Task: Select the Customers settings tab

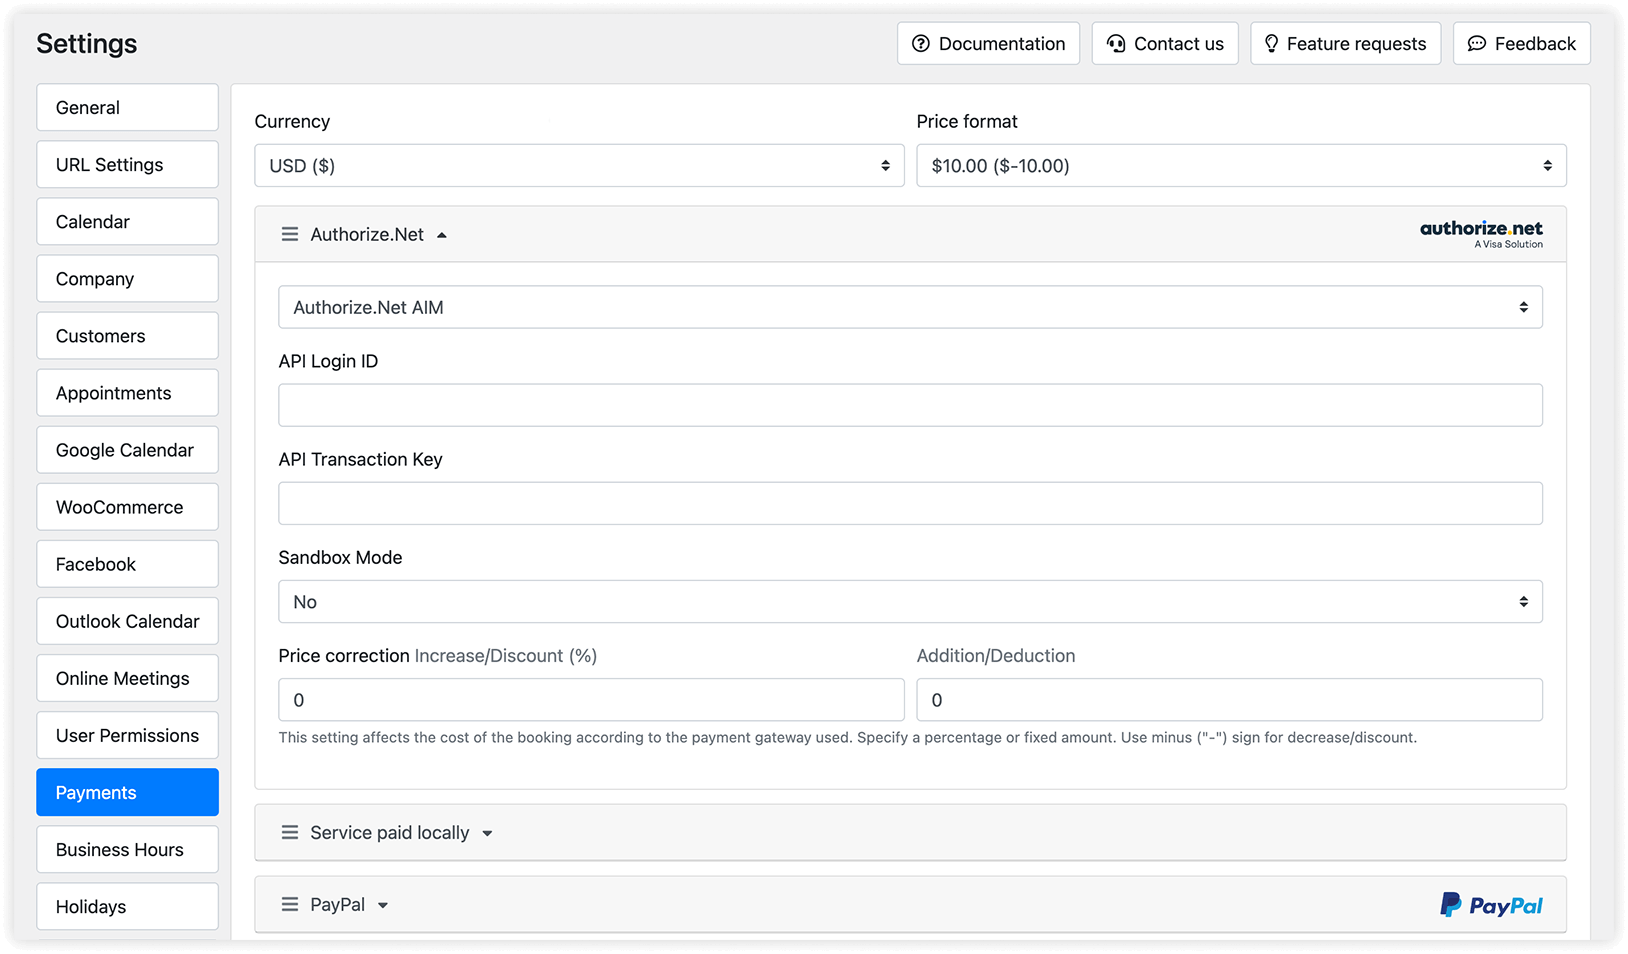Action: (x=127, y=336)
